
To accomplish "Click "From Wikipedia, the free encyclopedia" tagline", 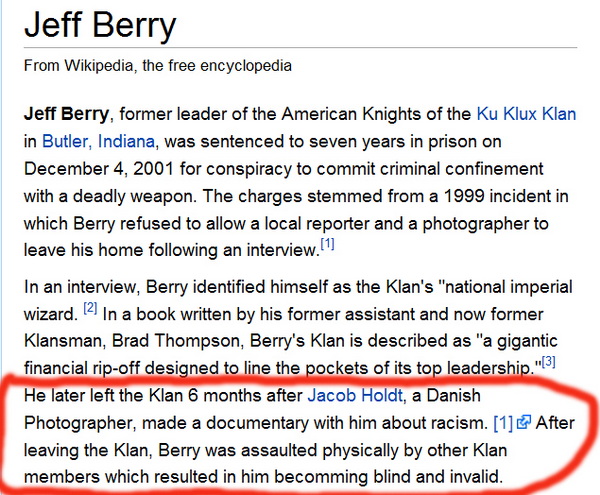I will coord(158,67).
